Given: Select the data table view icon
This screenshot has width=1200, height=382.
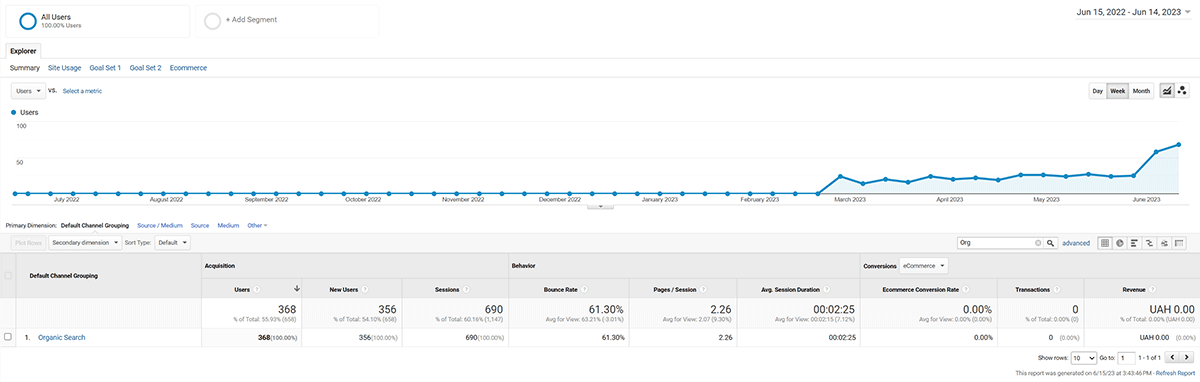Looking at the screenshot, I should click(x=1105, y=243).
